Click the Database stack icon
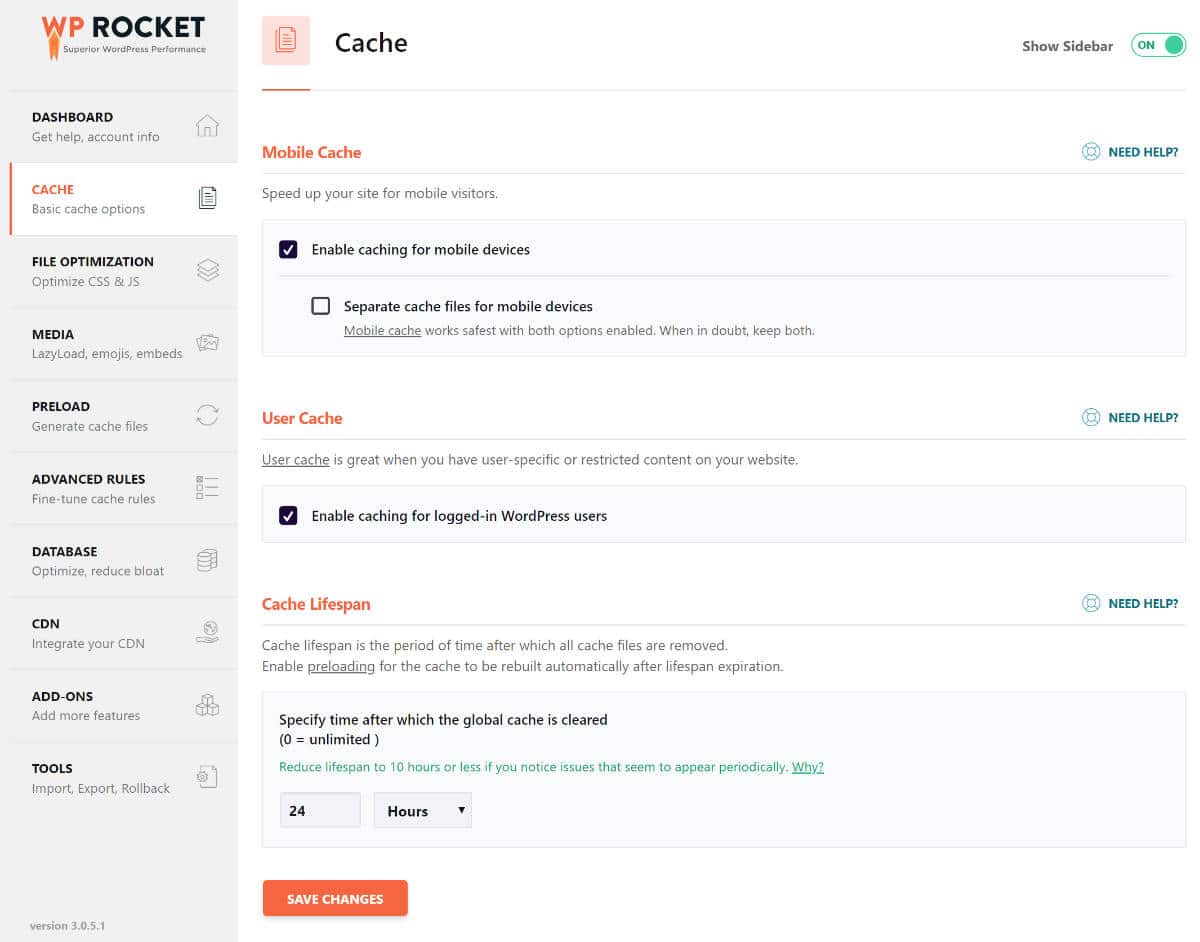The image size is (1200, 942). coord(207,559)
